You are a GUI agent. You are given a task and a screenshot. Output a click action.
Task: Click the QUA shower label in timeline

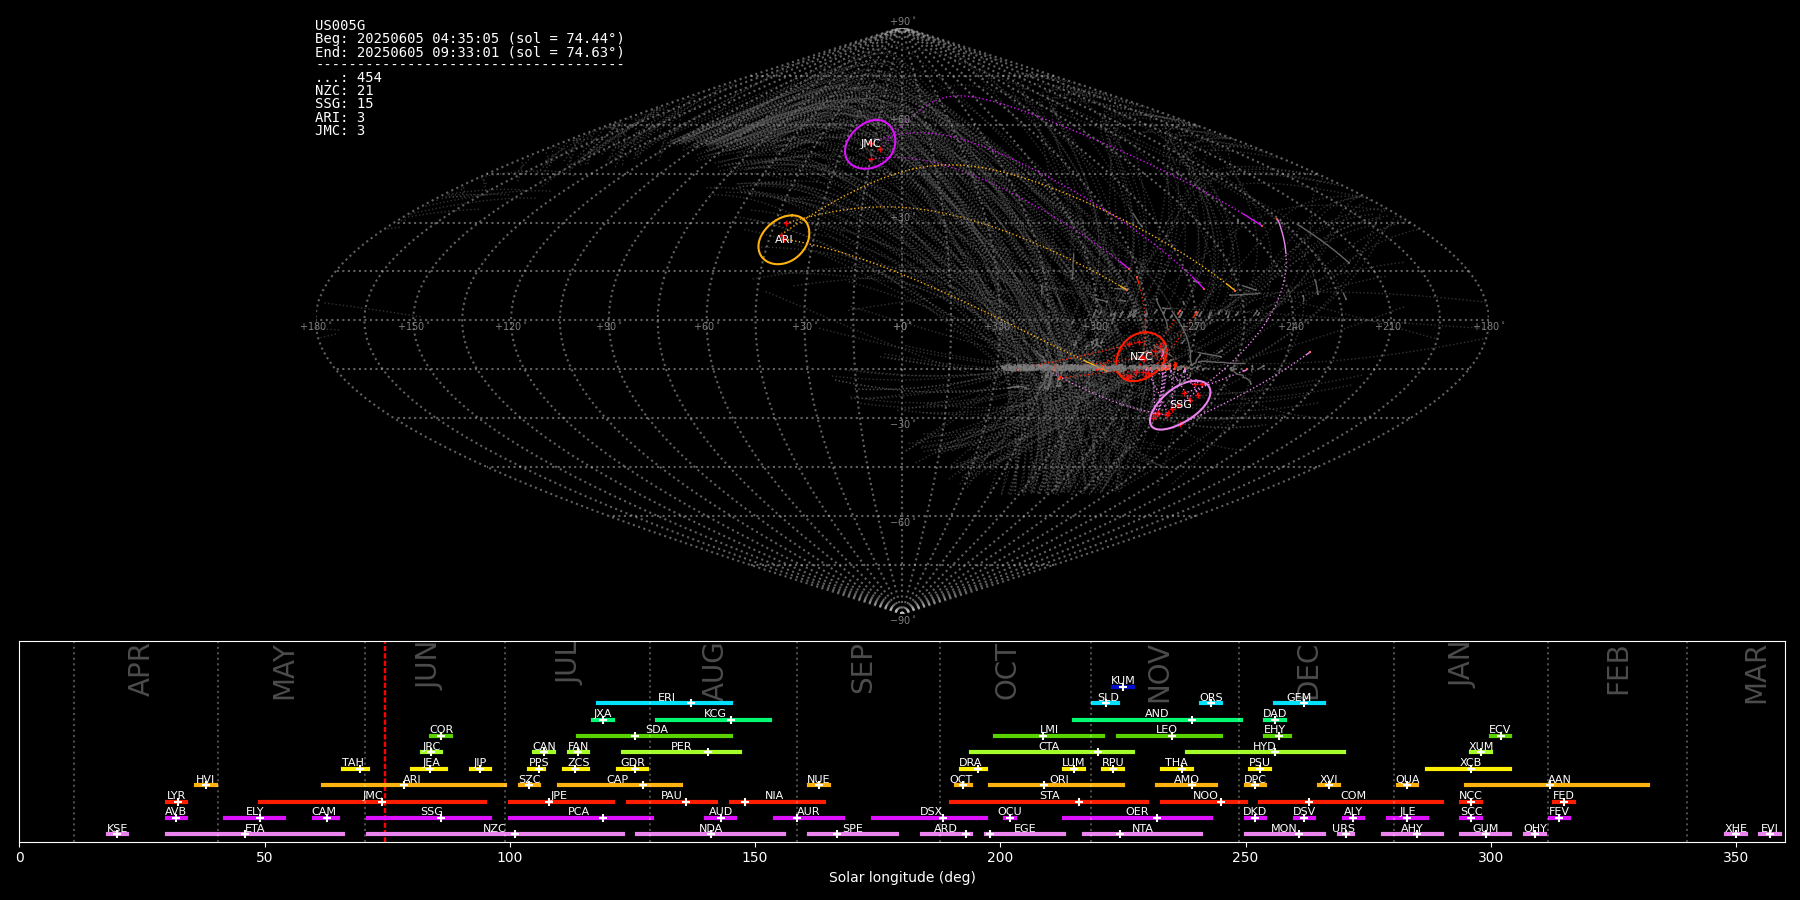[x=1407, y=780]
